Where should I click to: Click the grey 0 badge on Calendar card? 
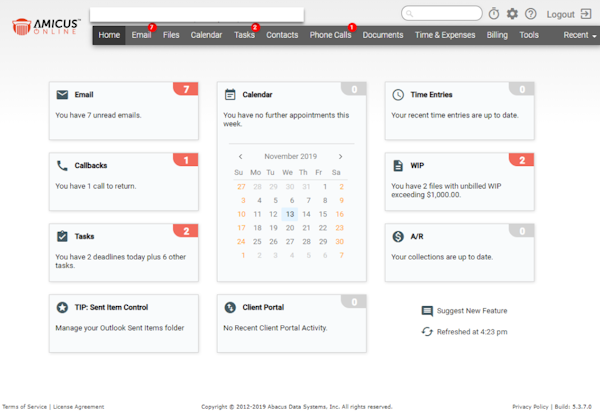coord(354,89)
